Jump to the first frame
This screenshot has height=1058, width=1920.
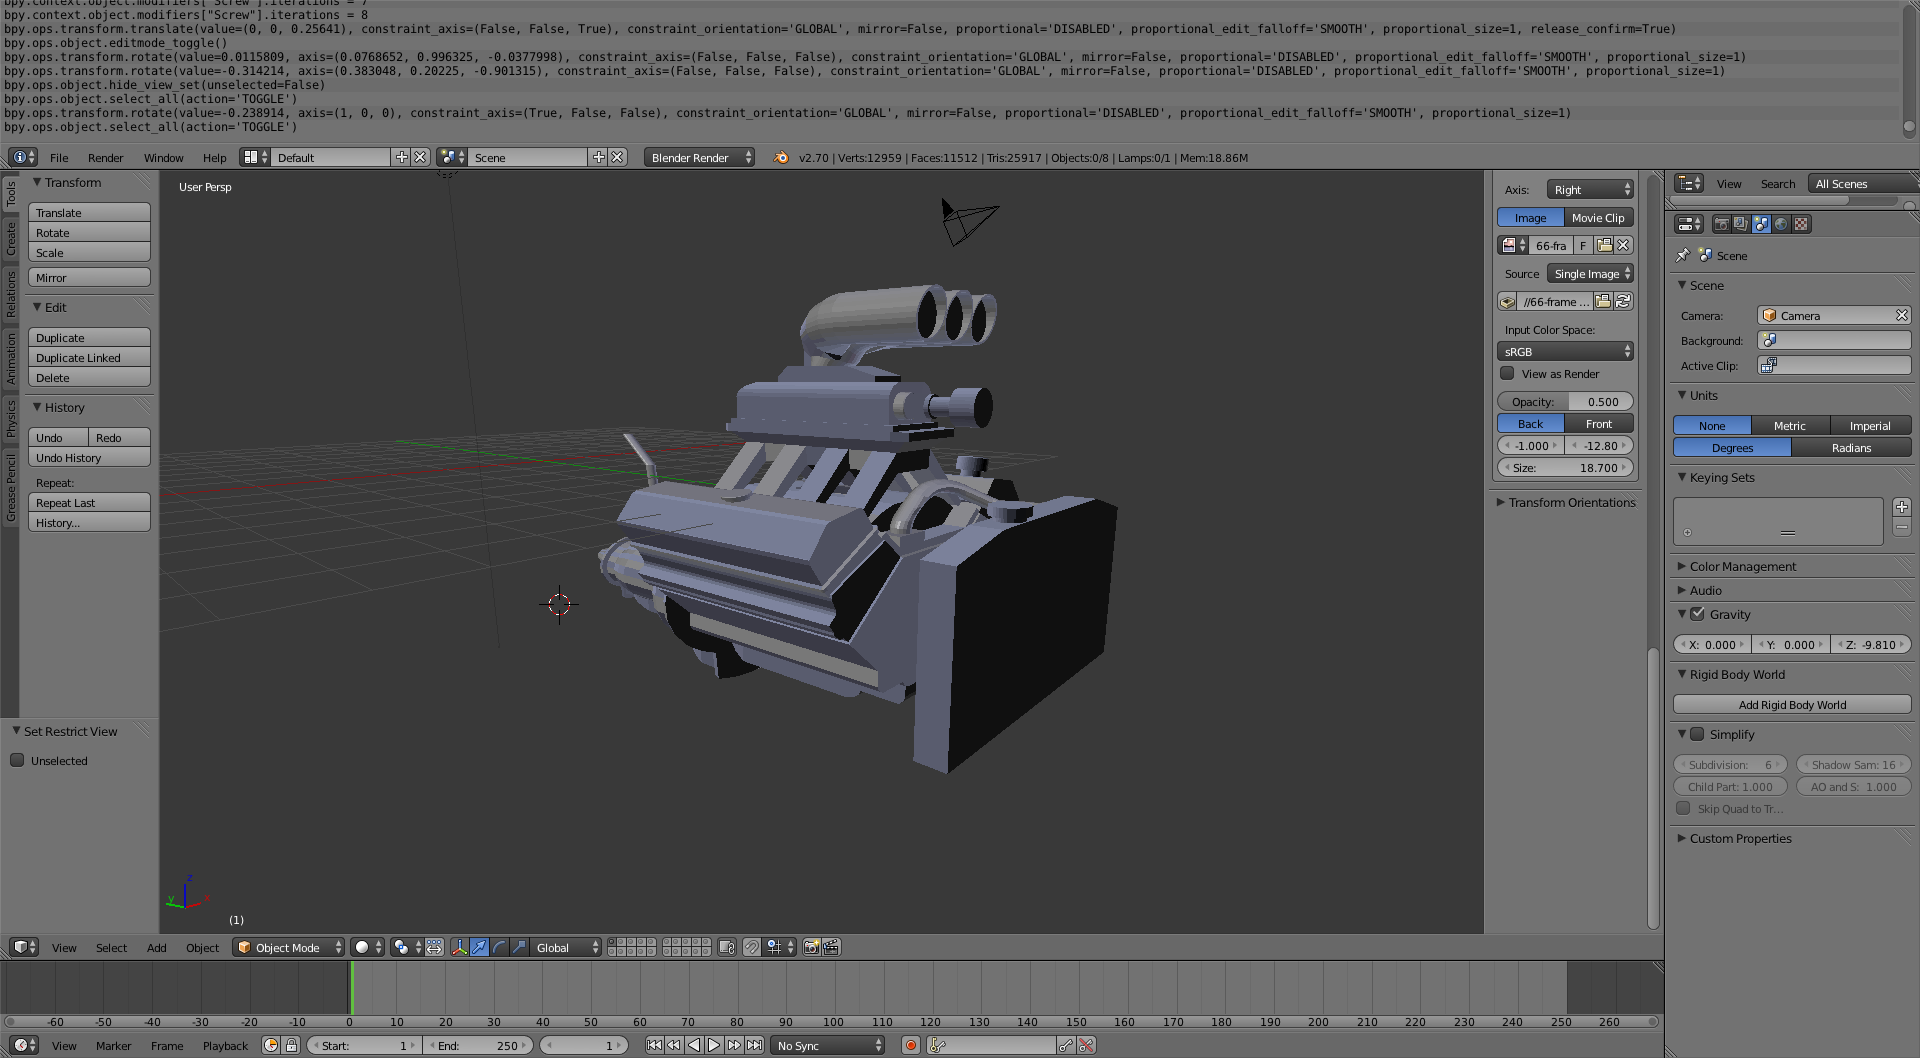654,1045
